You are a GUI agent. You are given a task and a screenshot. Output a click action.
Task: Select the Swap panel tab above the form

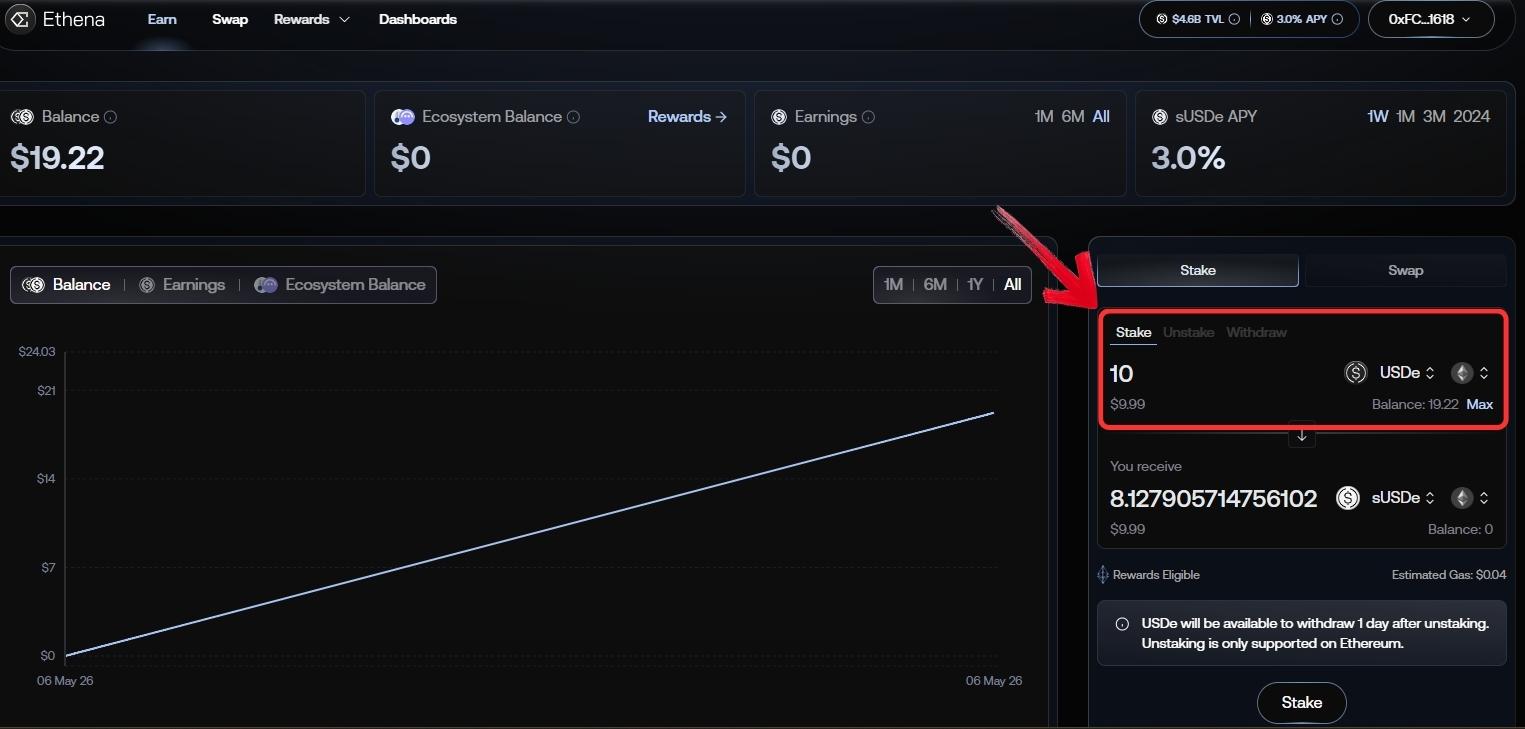[x=1406, y=270]
